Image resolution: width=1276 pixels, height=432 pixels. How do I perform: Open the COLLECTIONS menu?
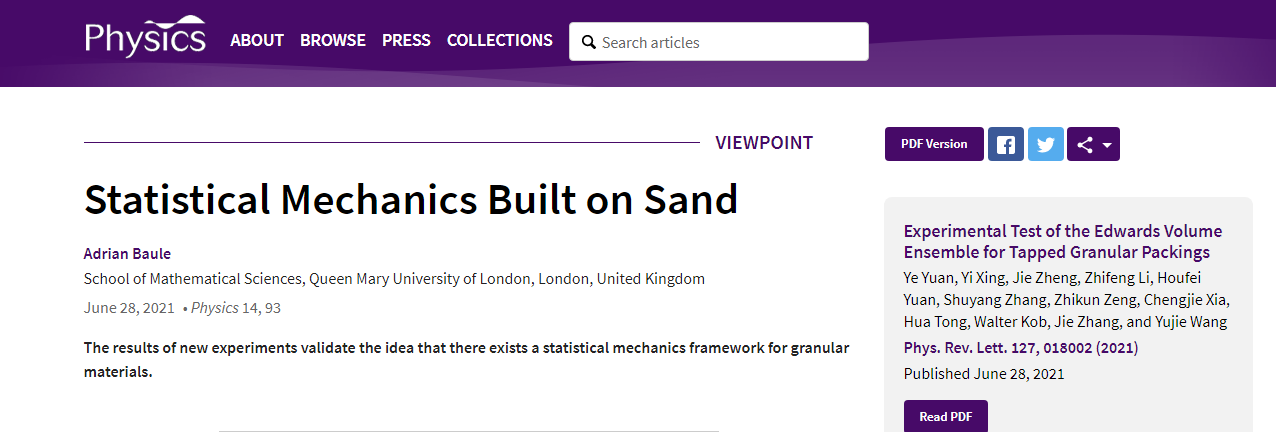[x=499, y=40]
